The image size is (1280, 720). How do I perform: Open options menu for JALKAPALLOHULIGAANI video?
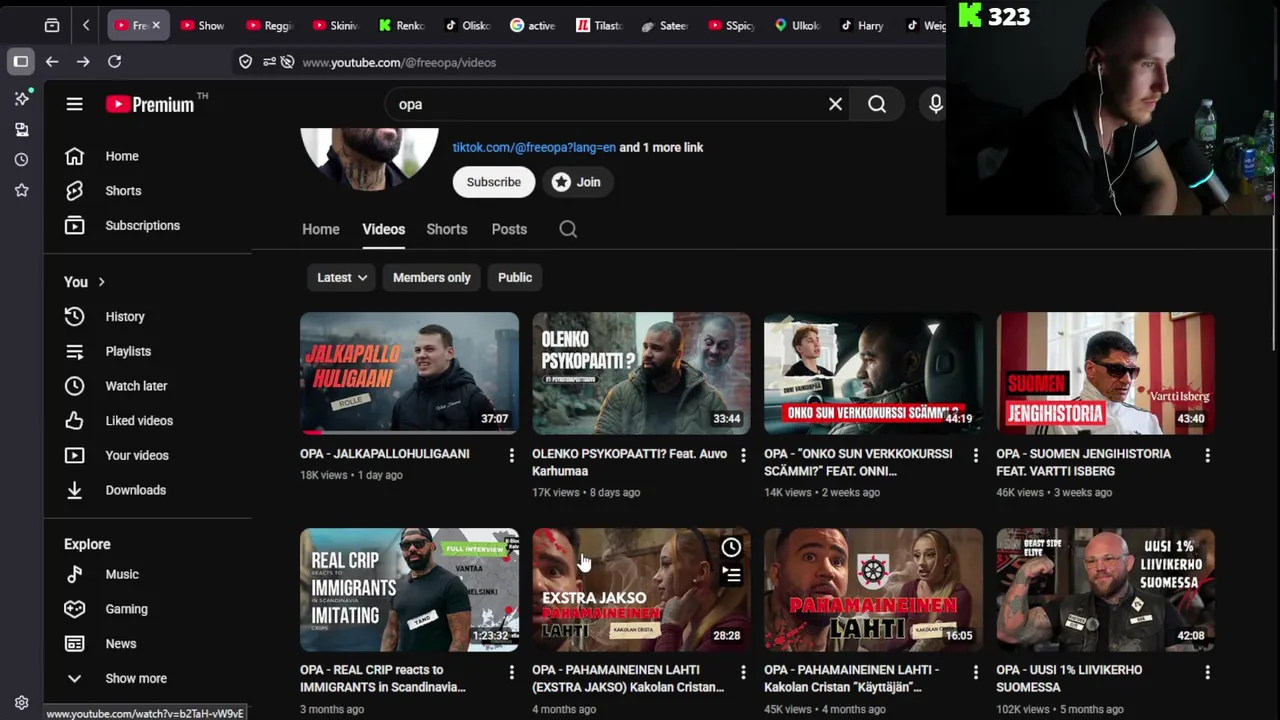(x=511, y=455)
